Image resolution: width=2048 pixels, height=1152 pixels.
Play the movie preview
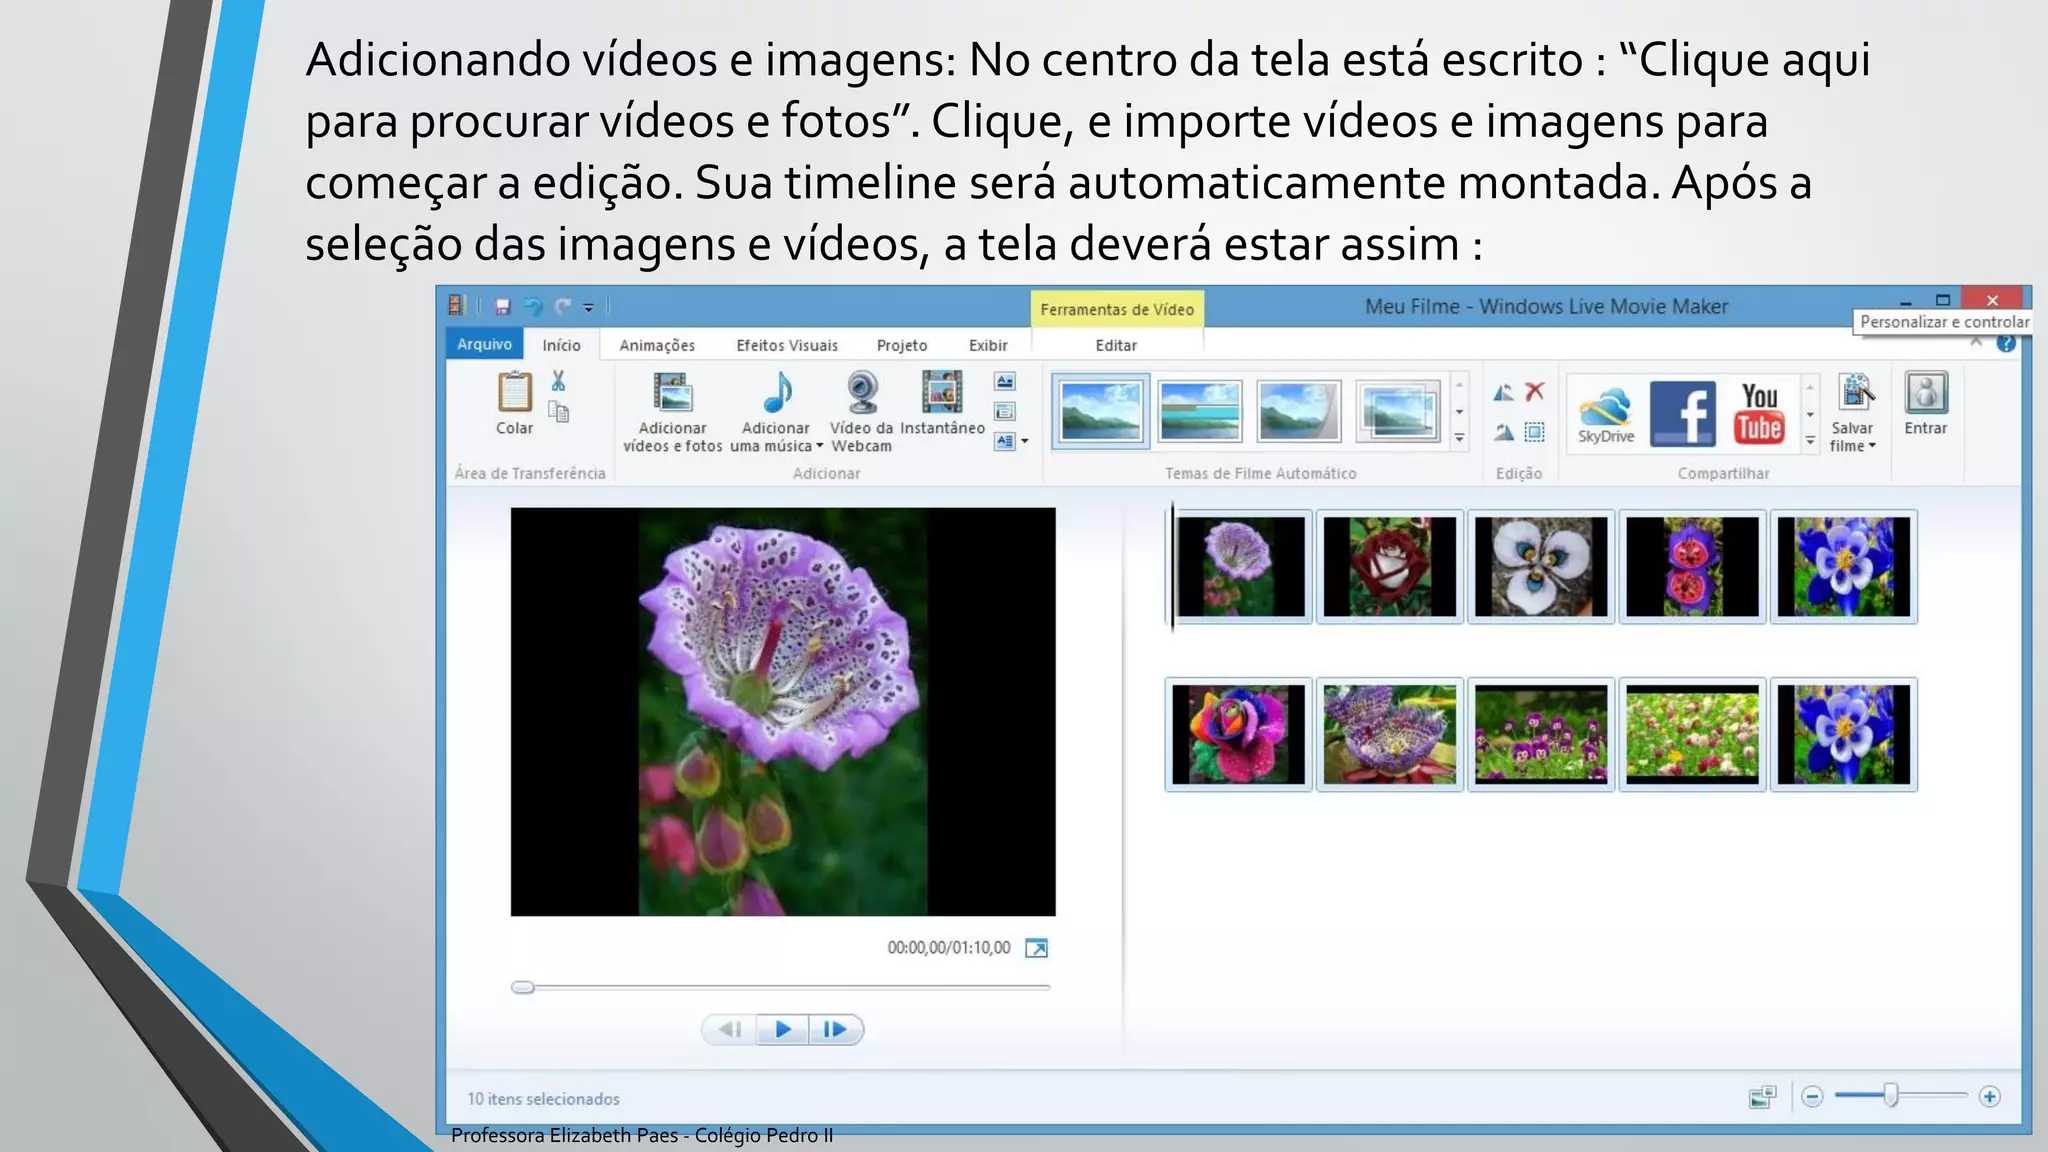click(783, 1029)
